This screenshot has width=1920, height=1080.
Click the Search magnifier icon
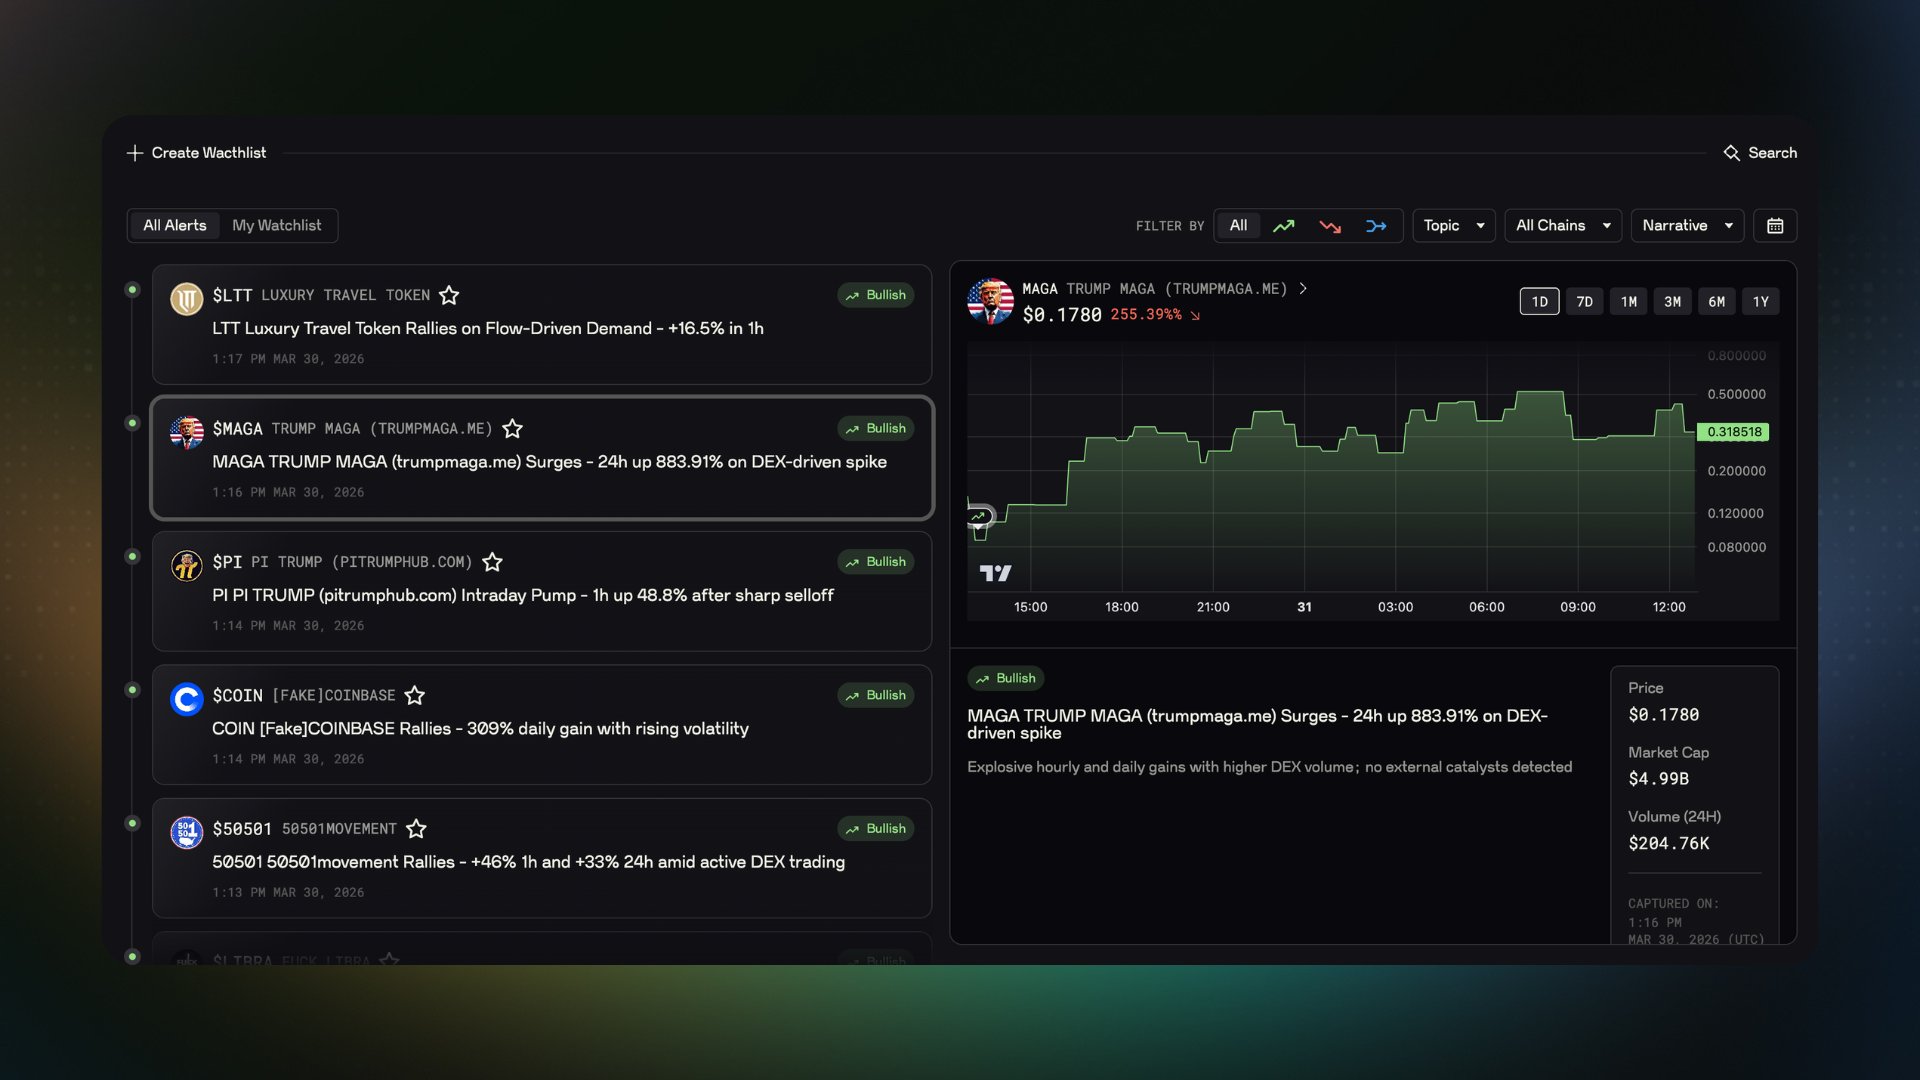1732,153
